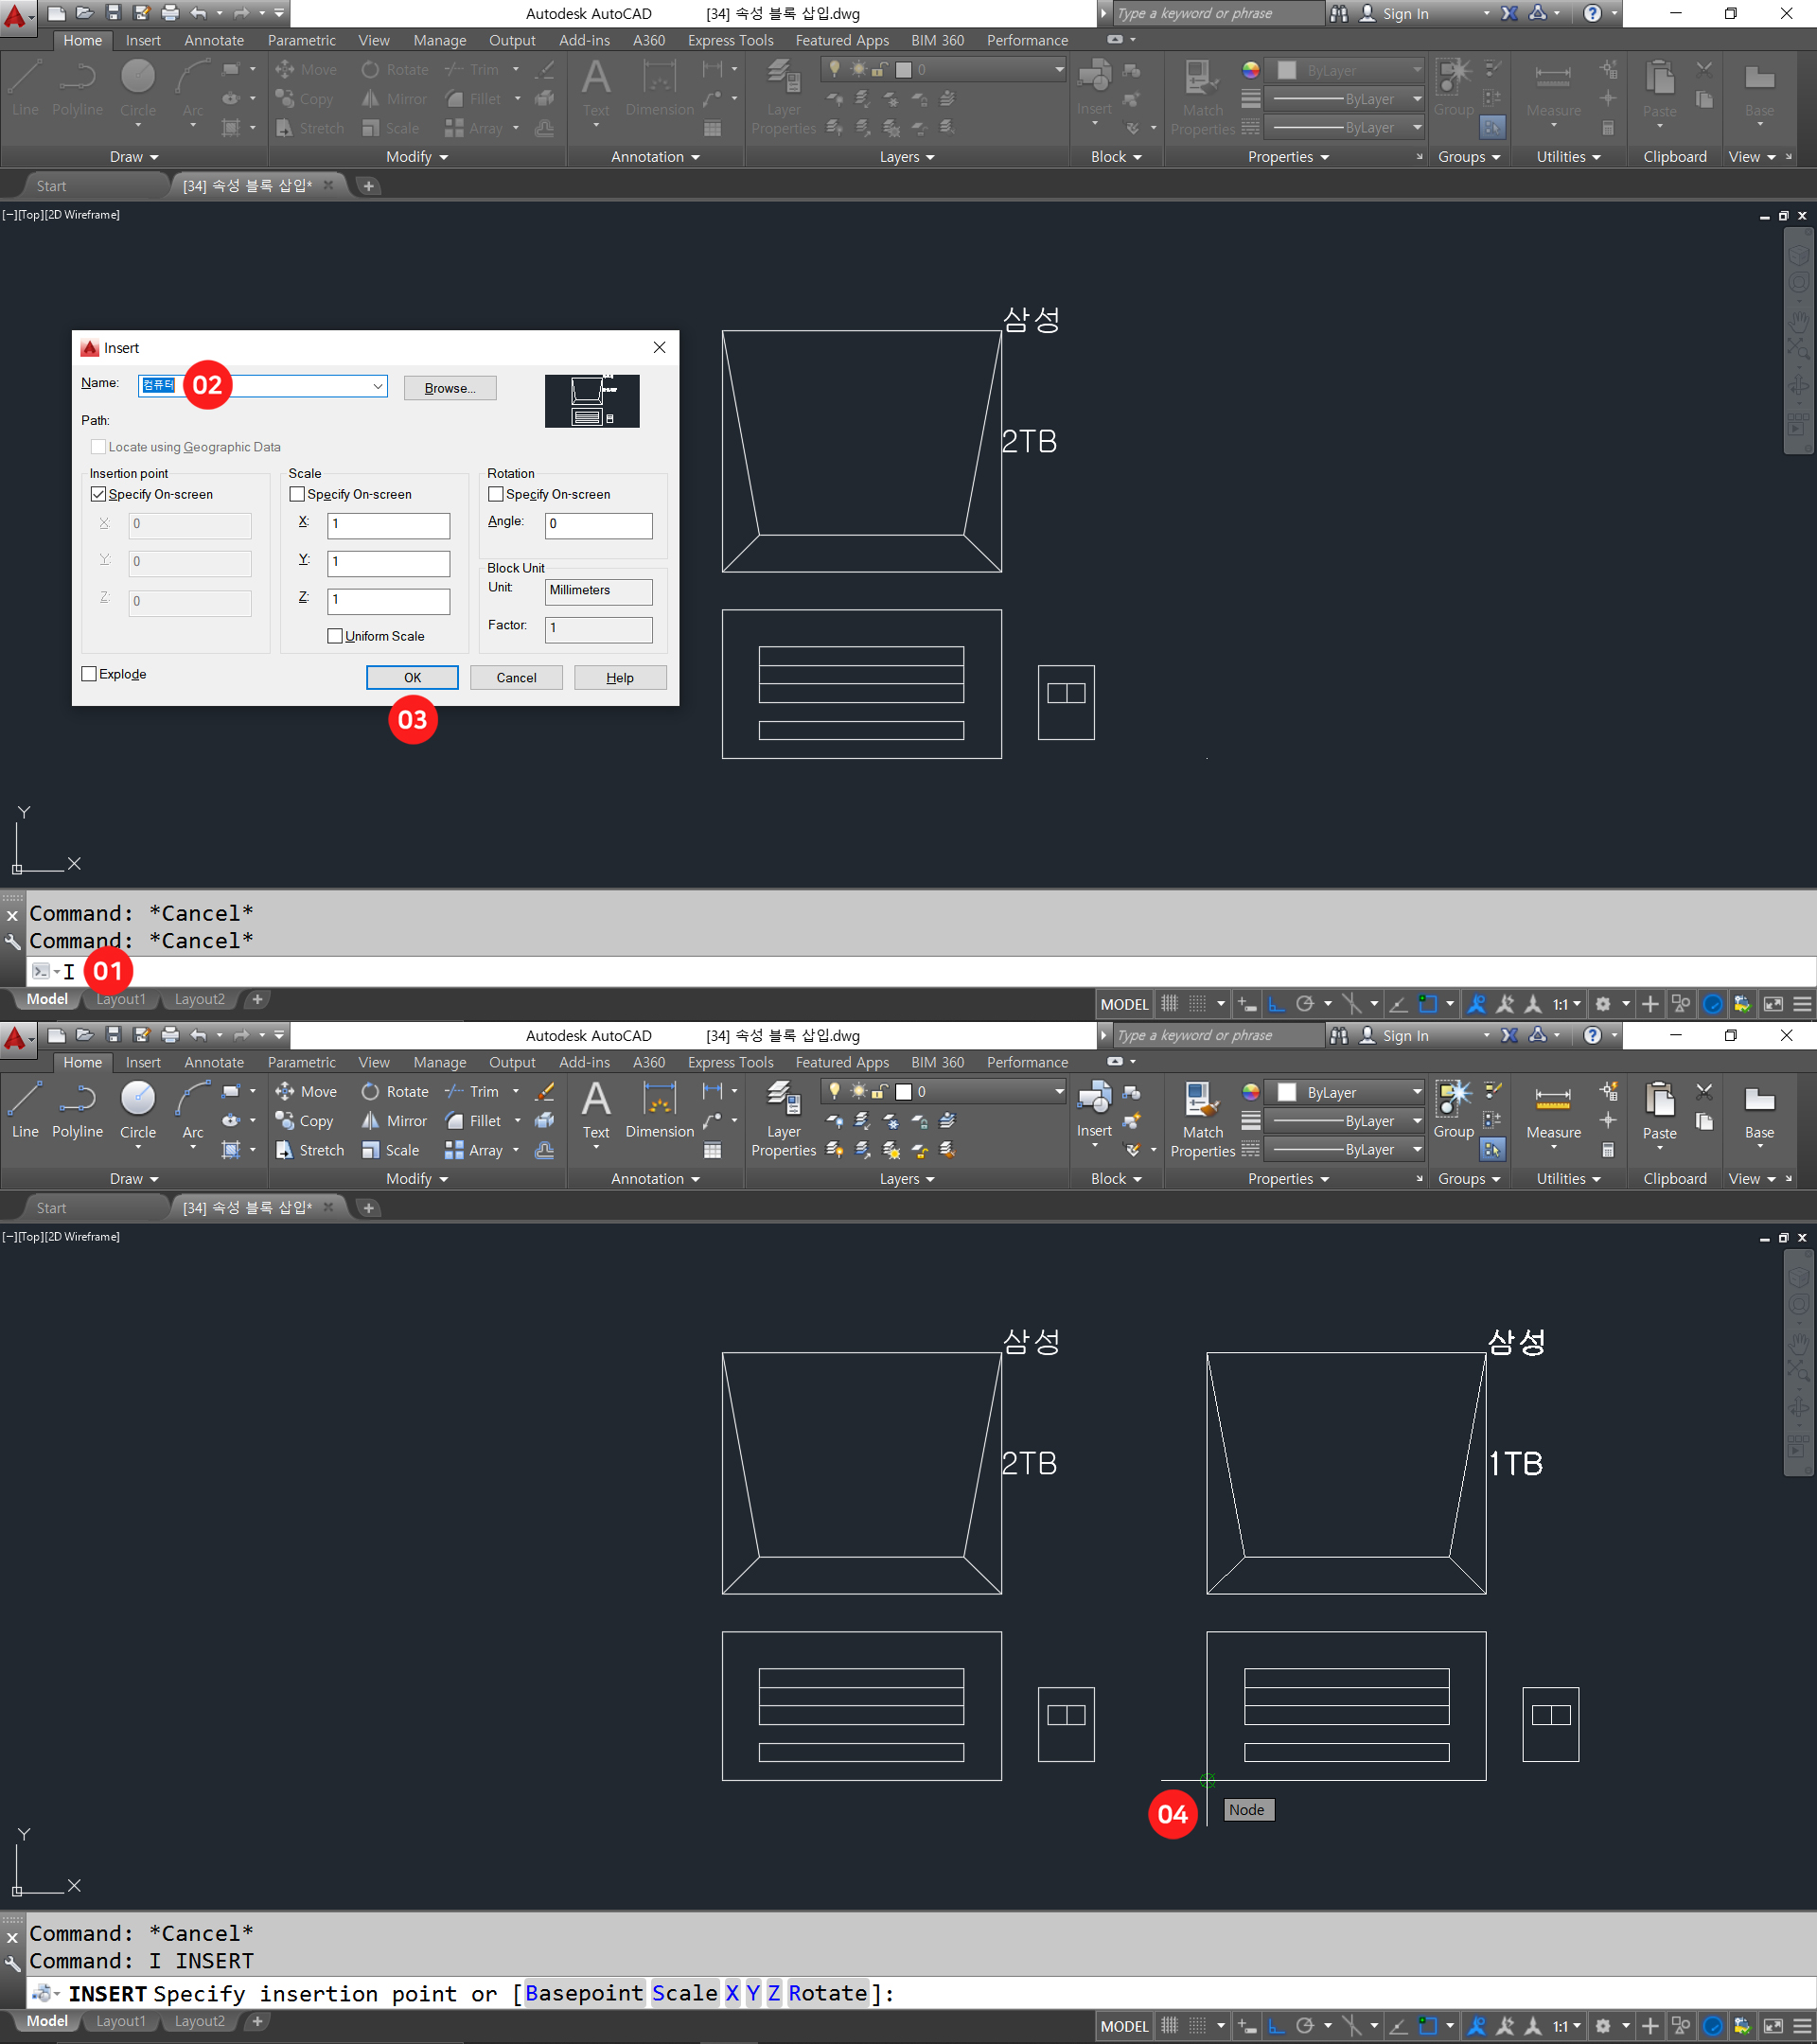1817x2044 pixels.
Task: Click the block preview thumbnail in Insert dialog
Action: click(592, 401)
